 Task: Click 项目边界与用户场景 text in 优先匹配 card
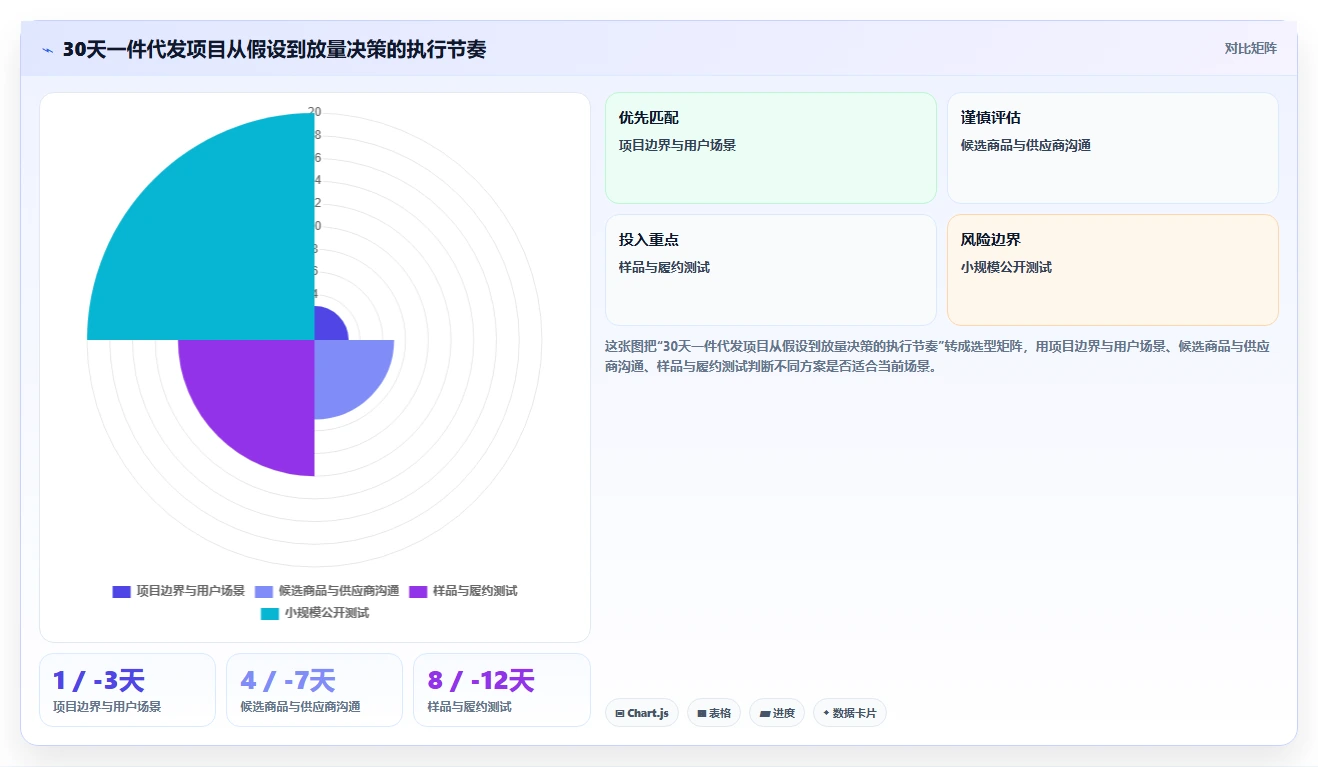coord(677,145)
